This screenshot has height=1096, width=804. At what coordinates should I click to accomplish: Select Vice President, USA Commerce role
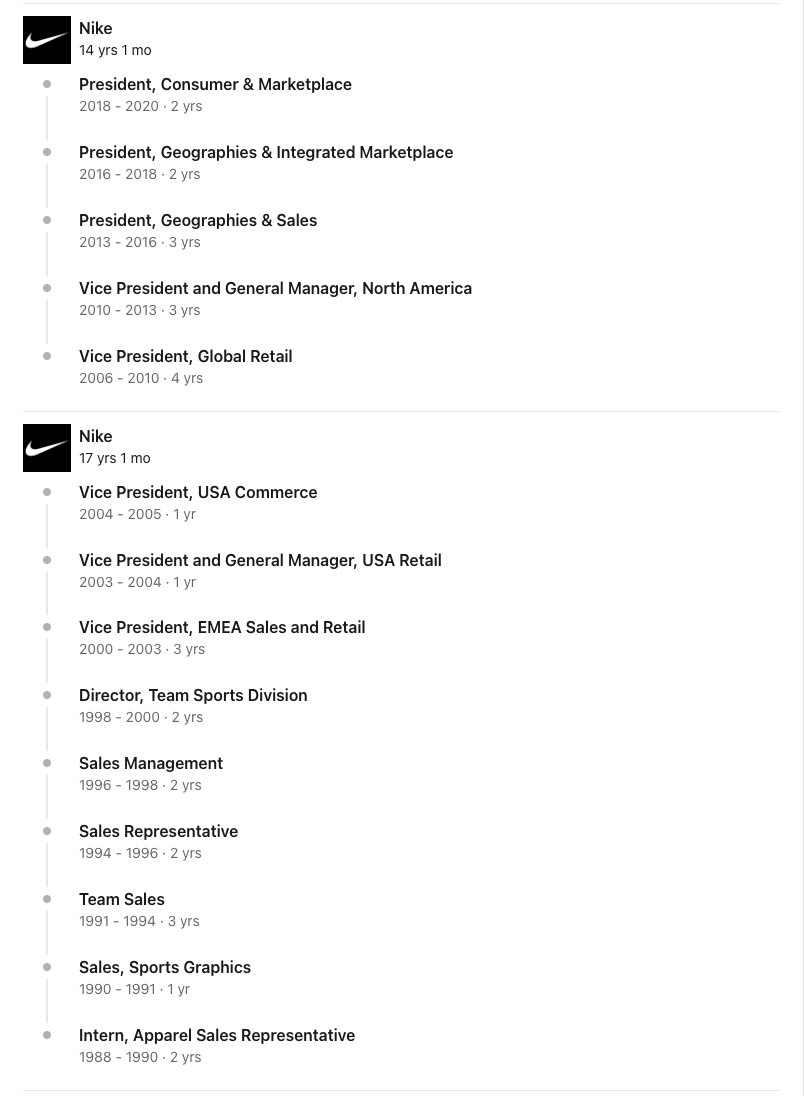[198, 492]
